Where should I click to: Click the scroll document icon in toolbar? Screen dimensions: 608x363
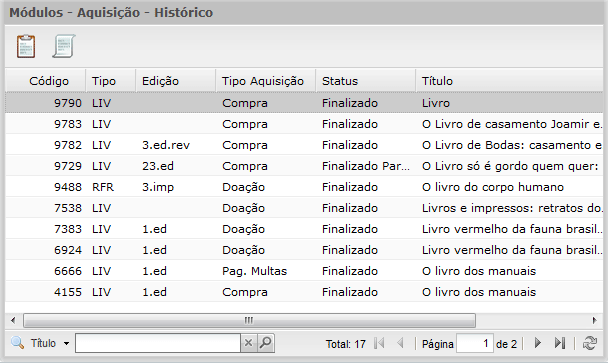64,47
